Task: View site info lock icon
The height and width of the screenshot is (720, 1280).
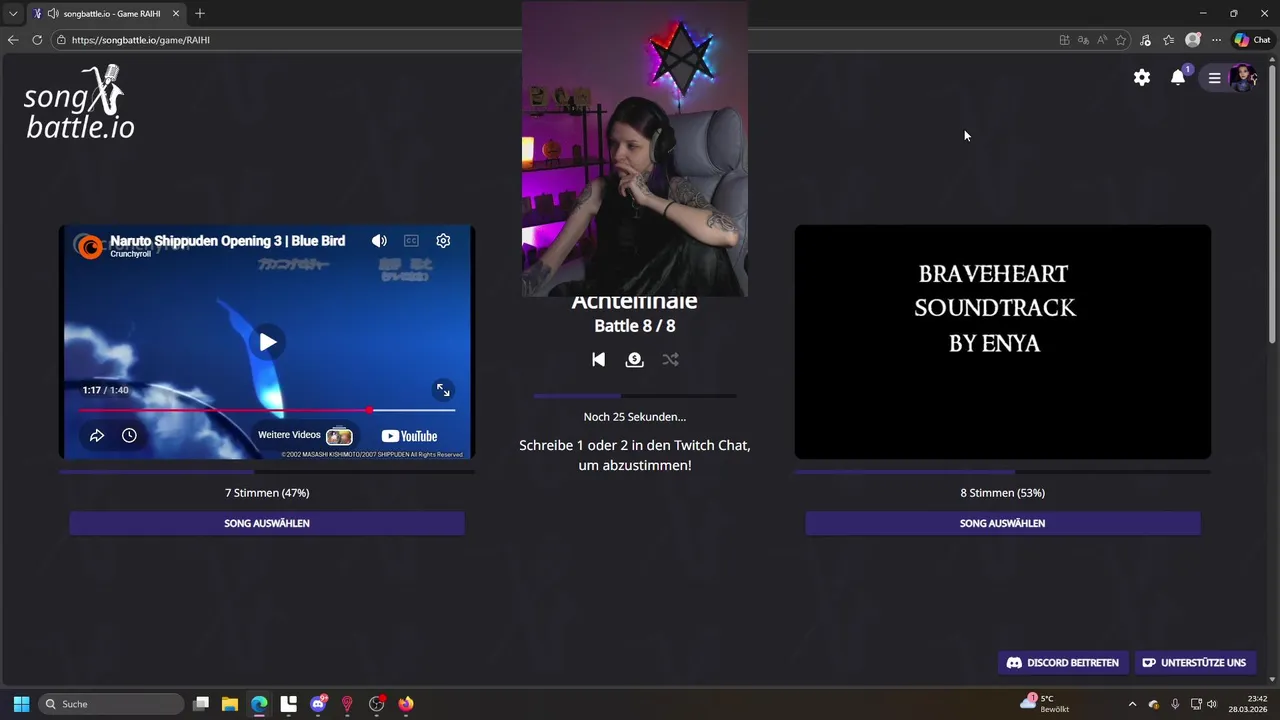Action: (61, 40)
